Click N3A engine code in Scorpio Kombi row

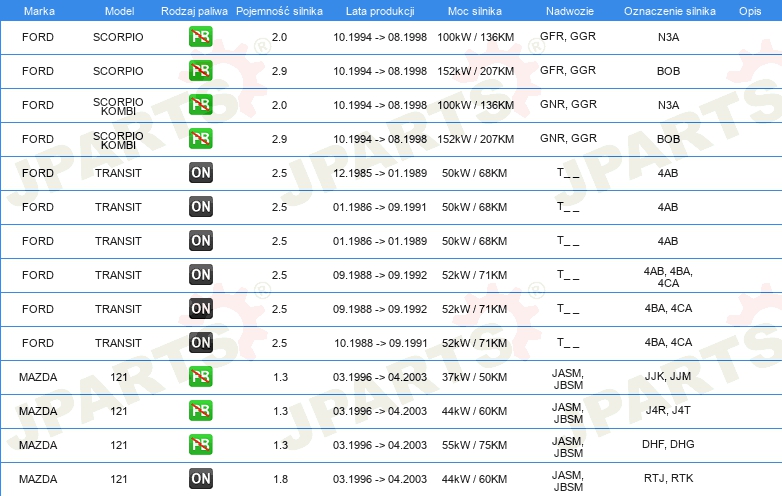pos(668,105)
